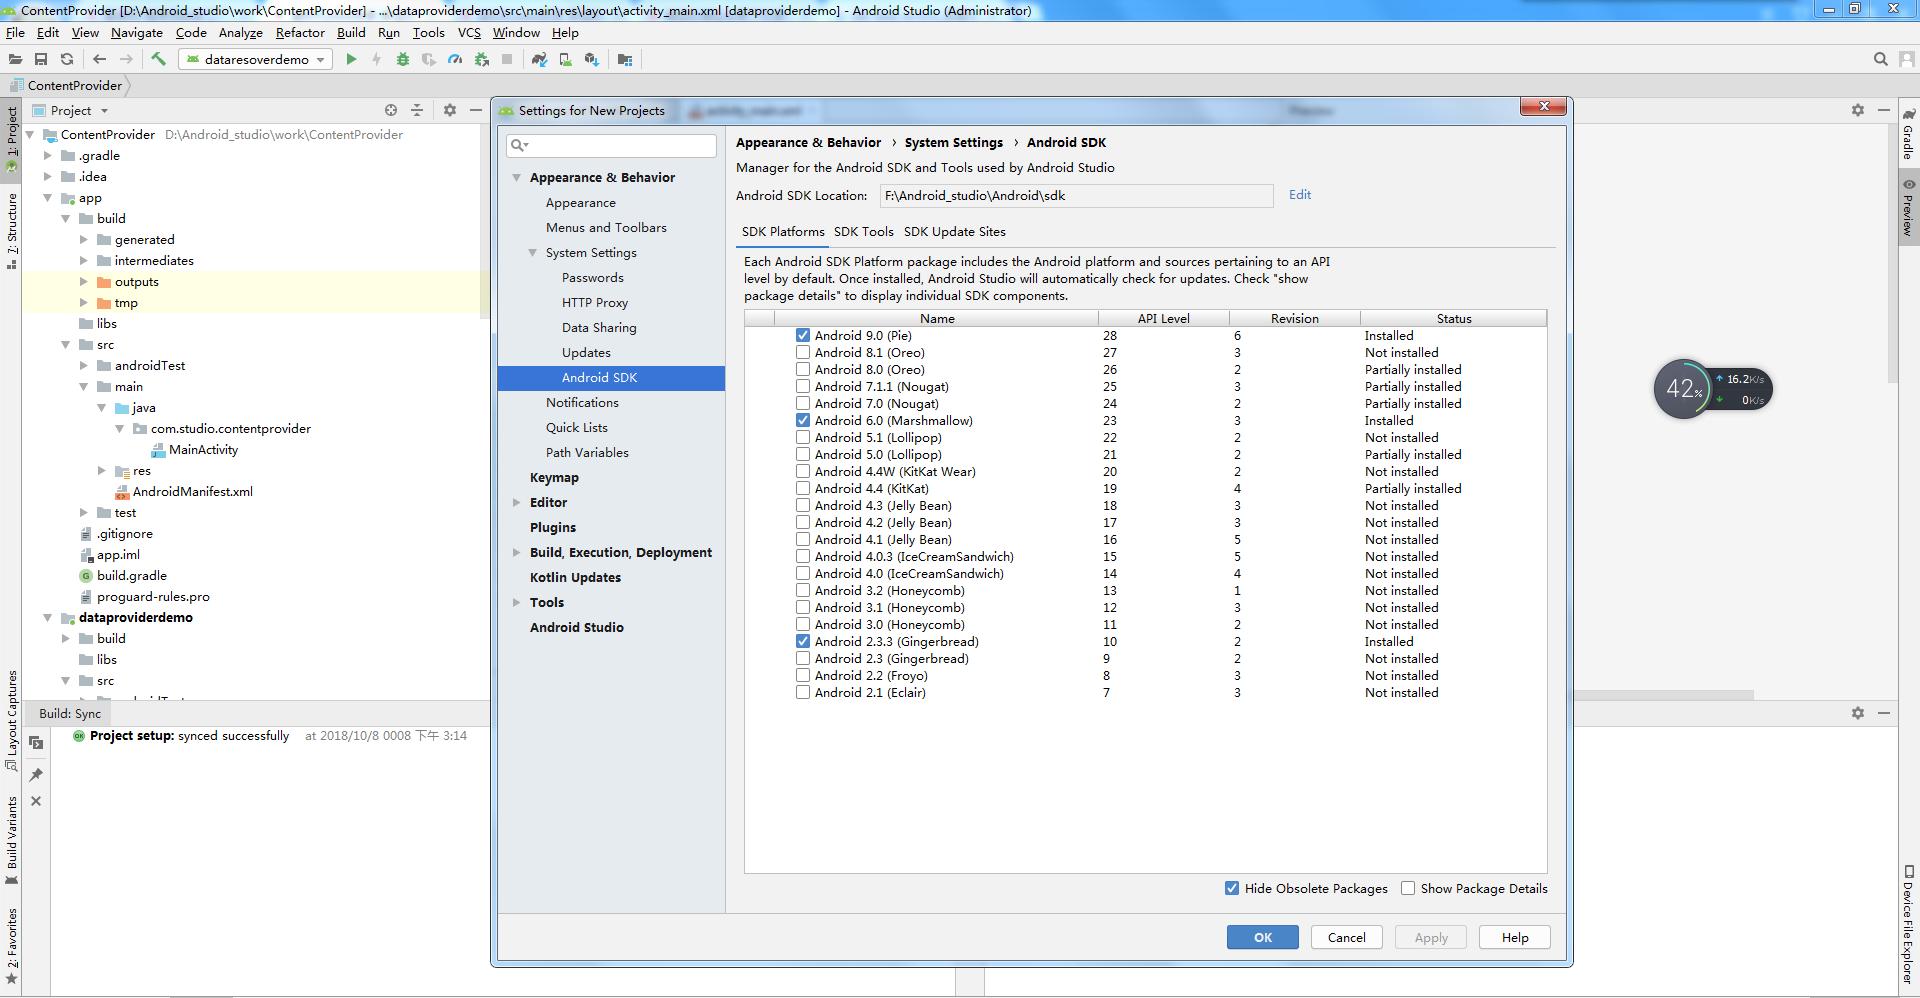Open the Refactor menu
The width and height of the screenshot is (1920, 998).
300,33
